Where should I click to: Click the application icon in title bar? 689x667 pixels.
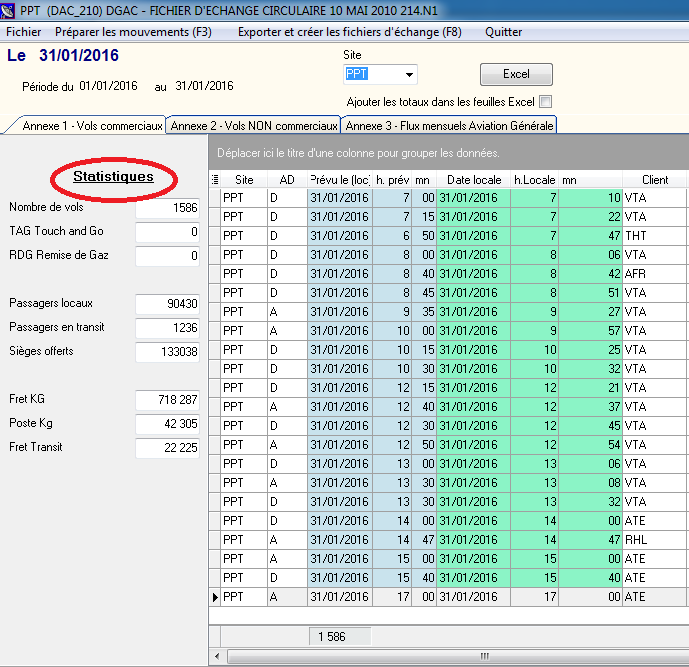point(10,10)
